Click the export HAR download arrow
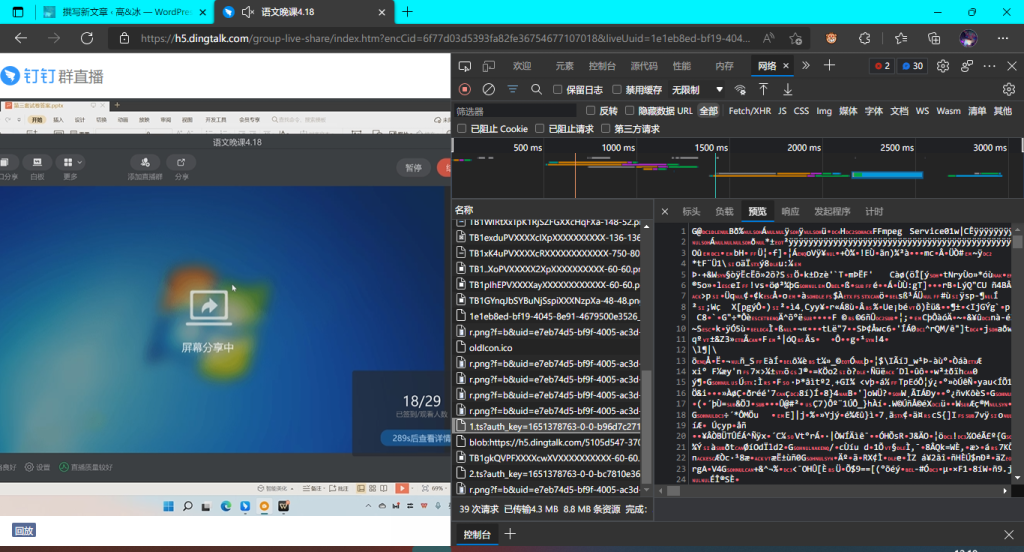Image resolution: width=1024 pixels, height=552 pixels. click(788, 90)
